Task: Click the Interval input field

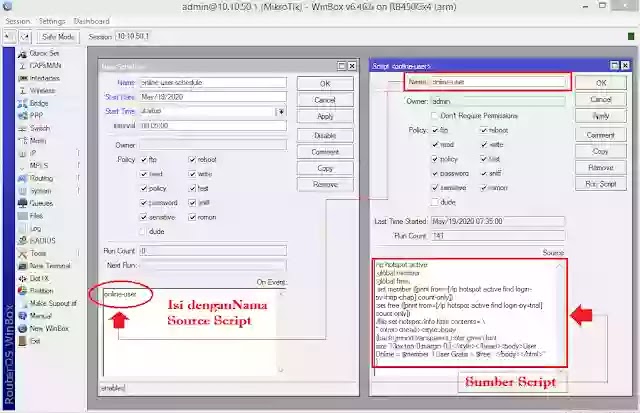Action: click(213, 126)
